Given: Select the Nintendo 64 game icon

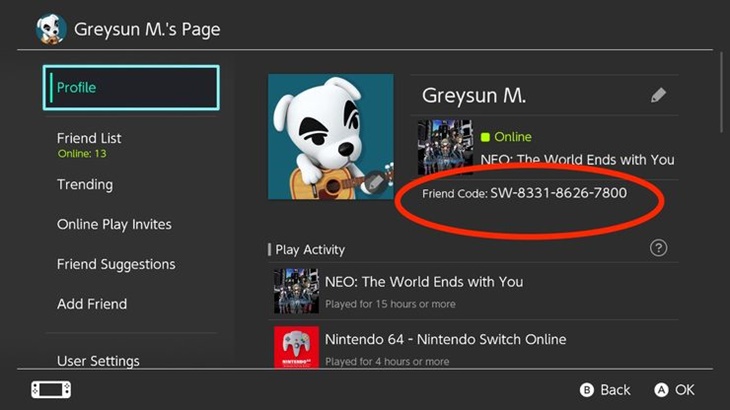Looking at the screenshot, I should point(297,347).
